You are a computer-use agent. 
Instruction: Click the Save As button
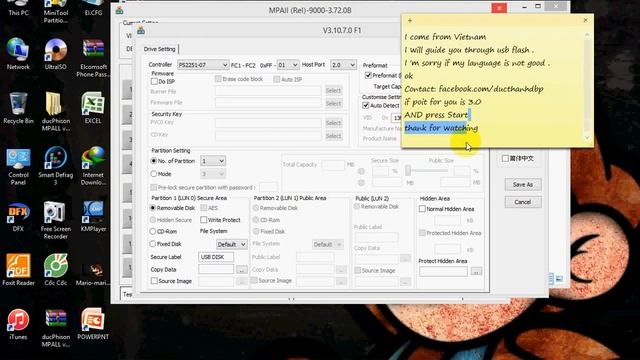[x=523, y=184]
